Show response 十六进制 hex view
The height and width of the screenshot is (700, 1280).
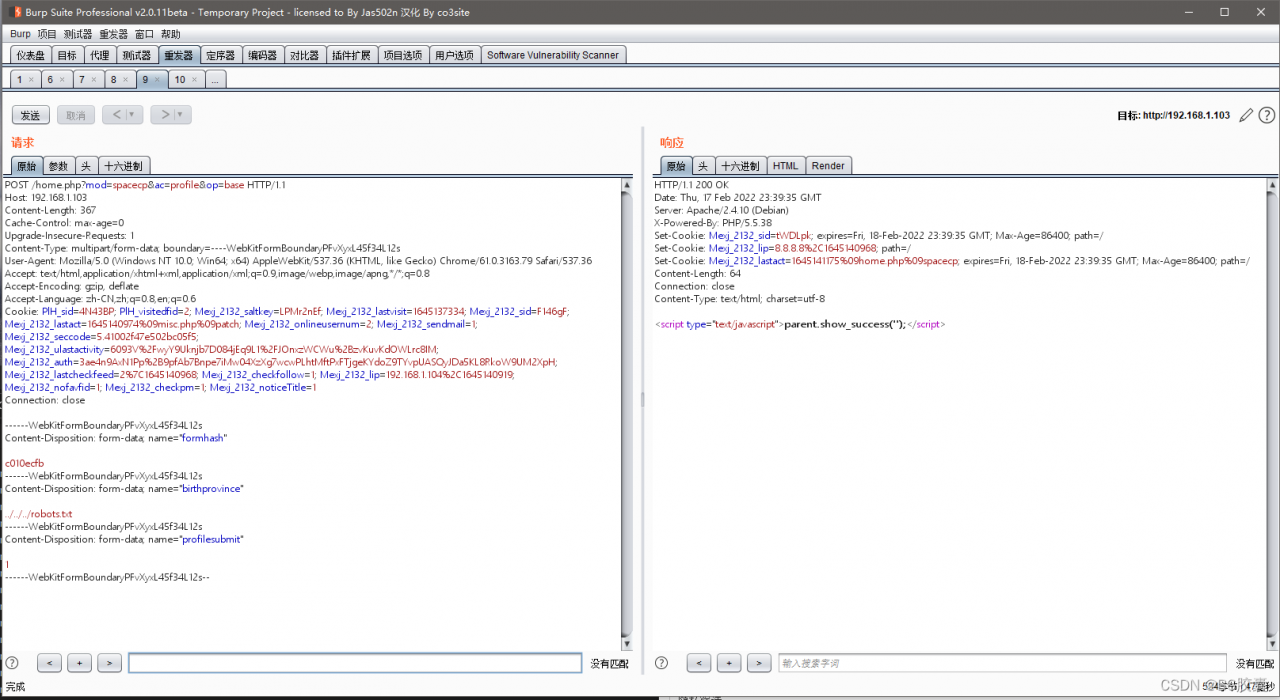(x=740, y=166)
